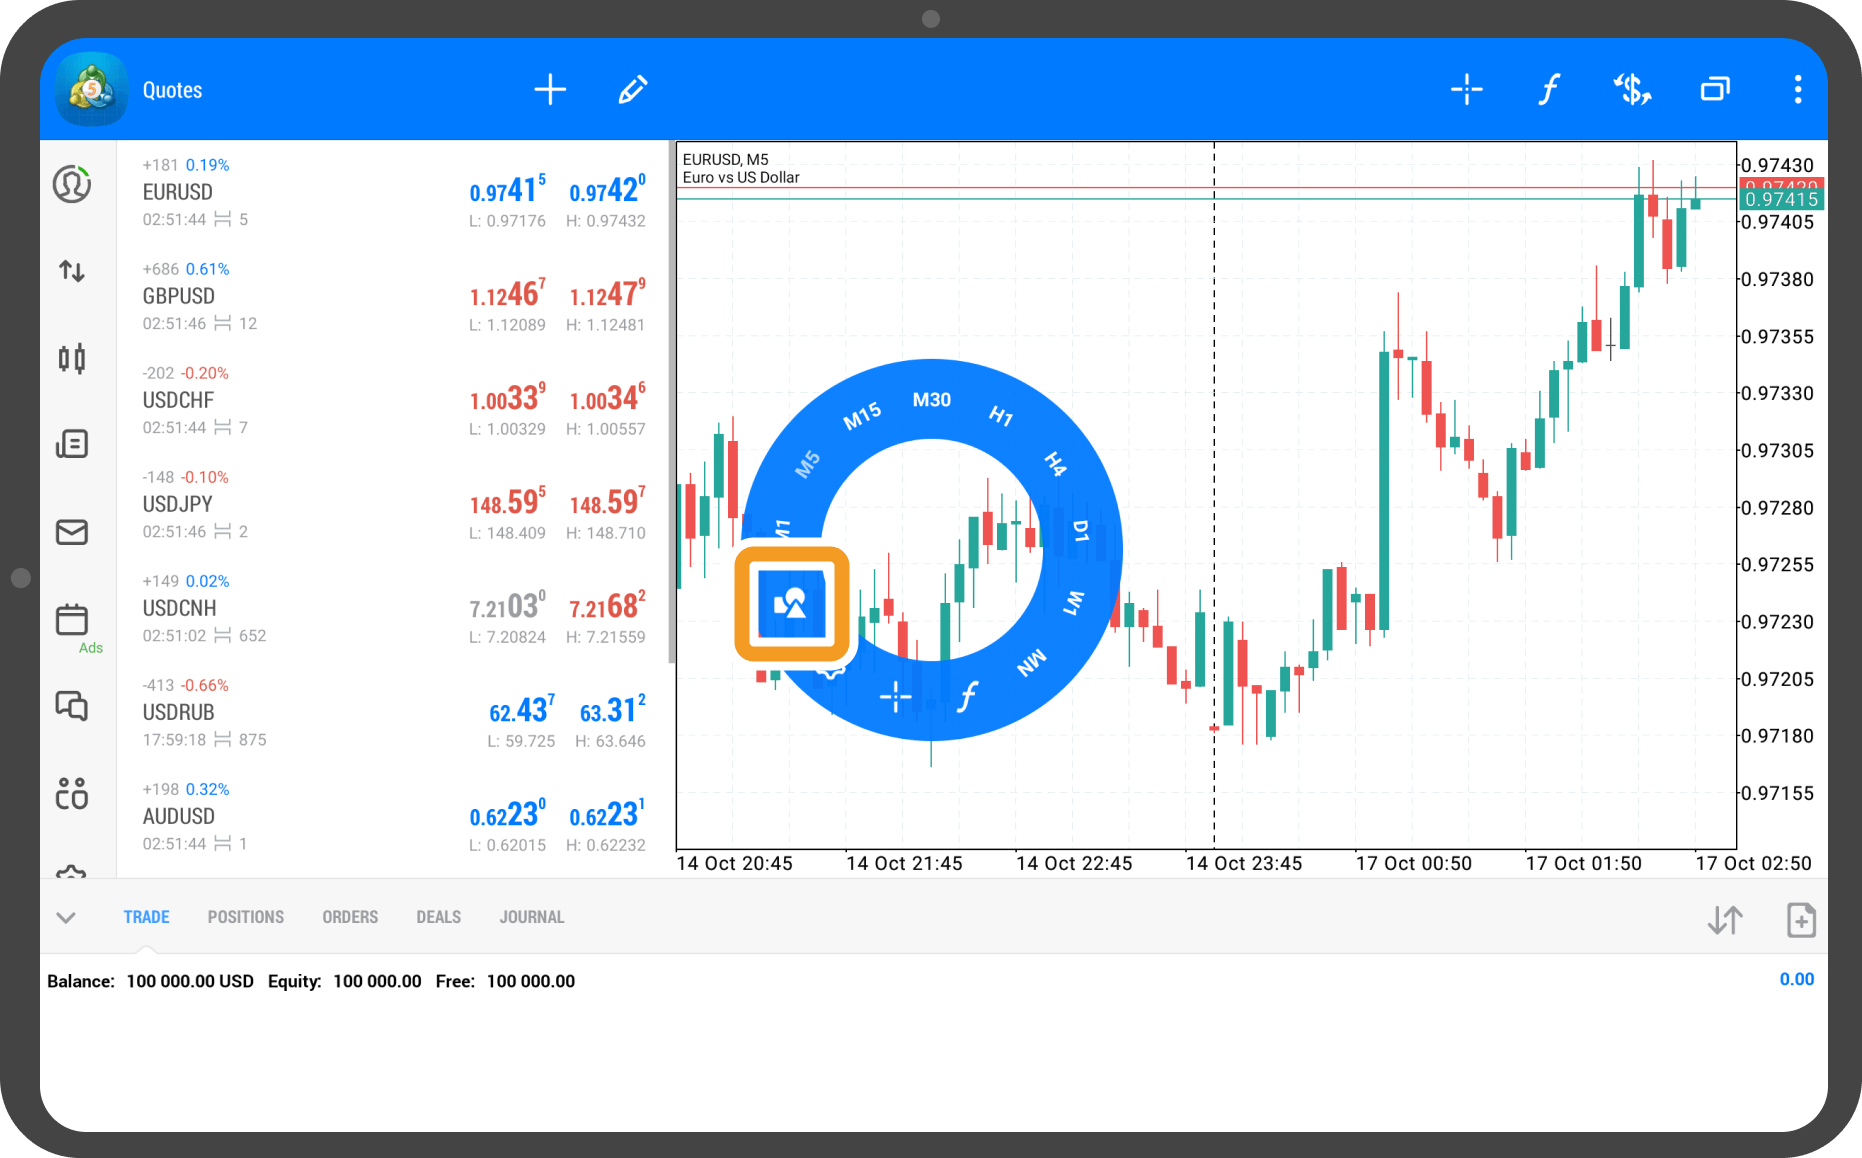Open mailbox envelope icon in sidebar

click(72, 532)
